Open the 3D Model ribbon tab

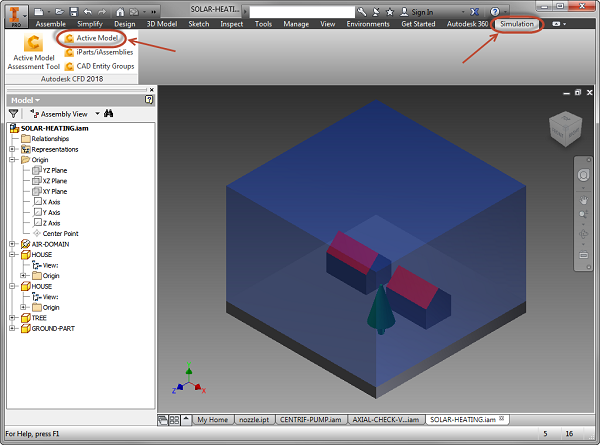(162, 23)
